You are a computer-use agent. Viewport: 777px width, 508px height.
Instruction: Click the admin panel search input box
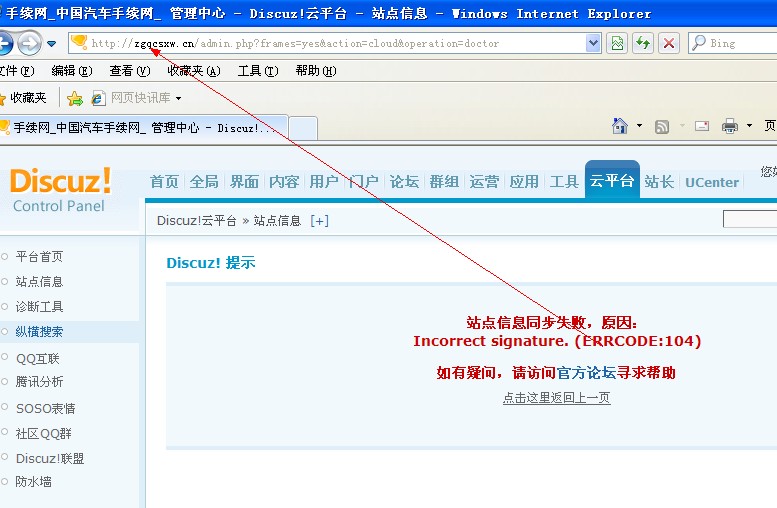(x=750, y=219)
